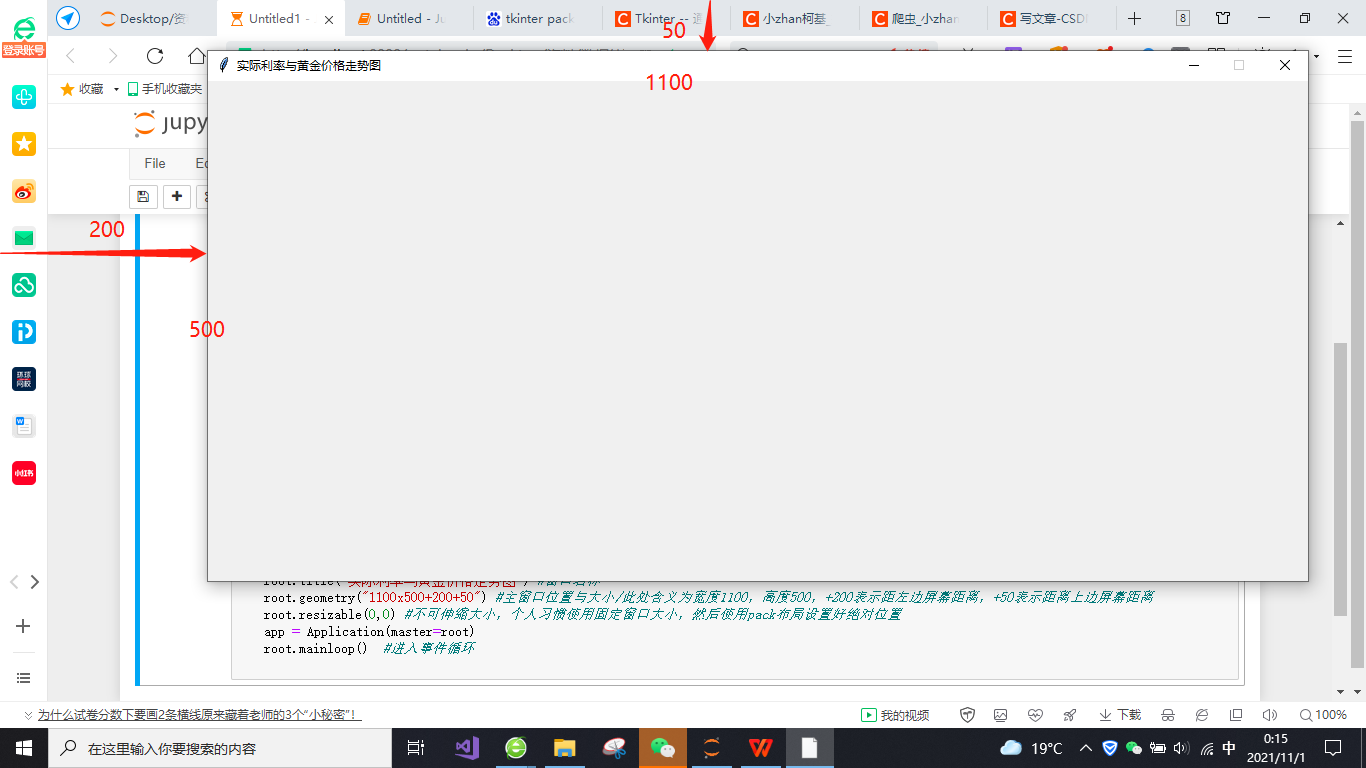Open WeChat from the taskbar
Viewport: 1366px width, 768px height.
click(x=663, y=748)
